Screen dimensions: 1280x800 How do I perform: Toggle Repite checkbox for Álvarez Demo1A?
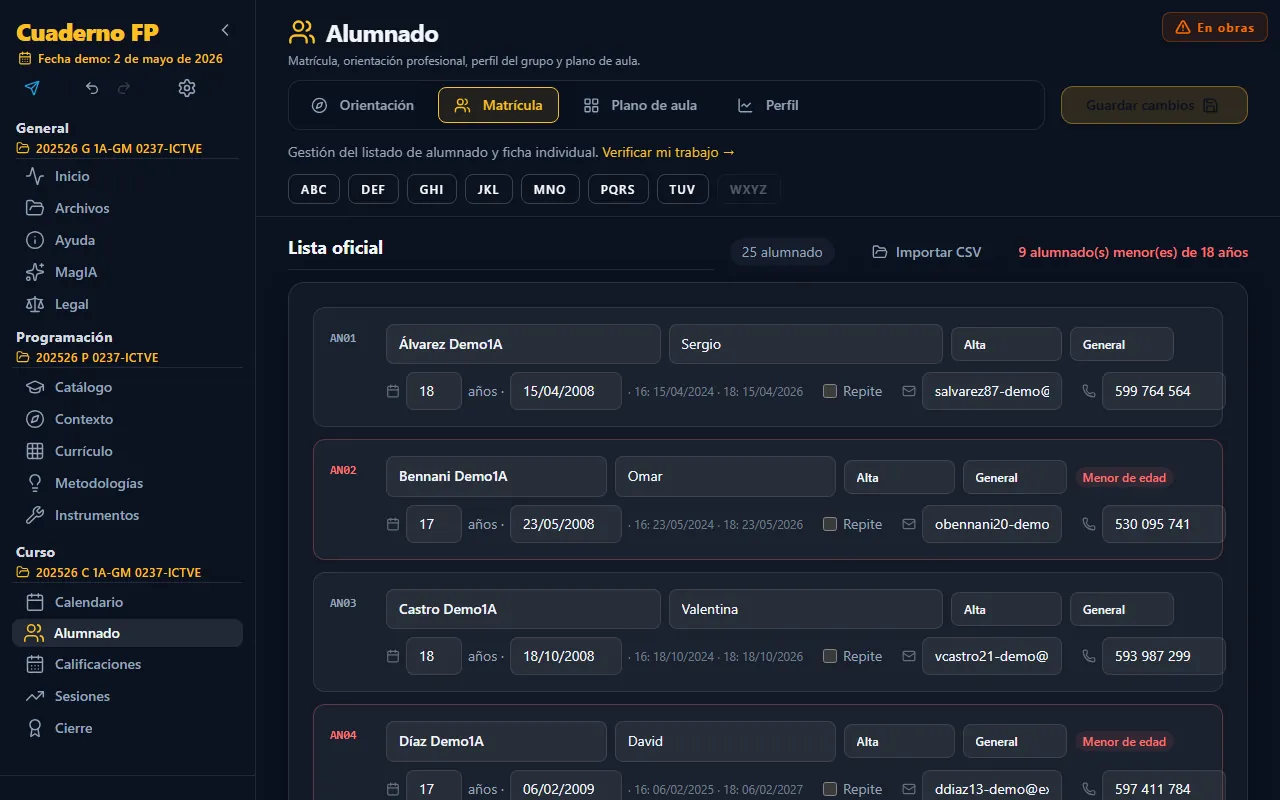point(829,391)
